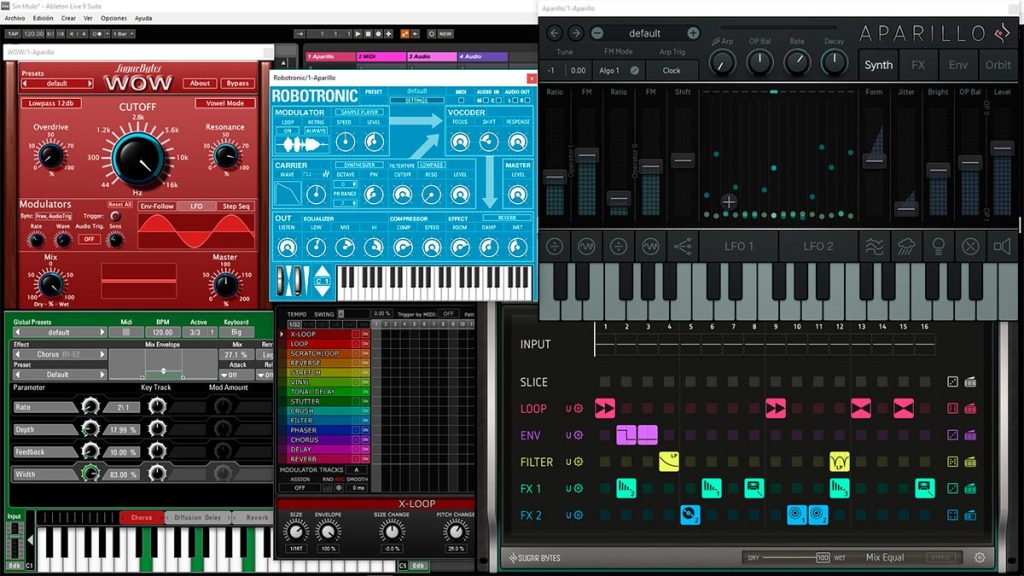Screen dimensions: 1024x576
Task: Click the rain cloud icon in Aparillo
Action: (906, 246)
